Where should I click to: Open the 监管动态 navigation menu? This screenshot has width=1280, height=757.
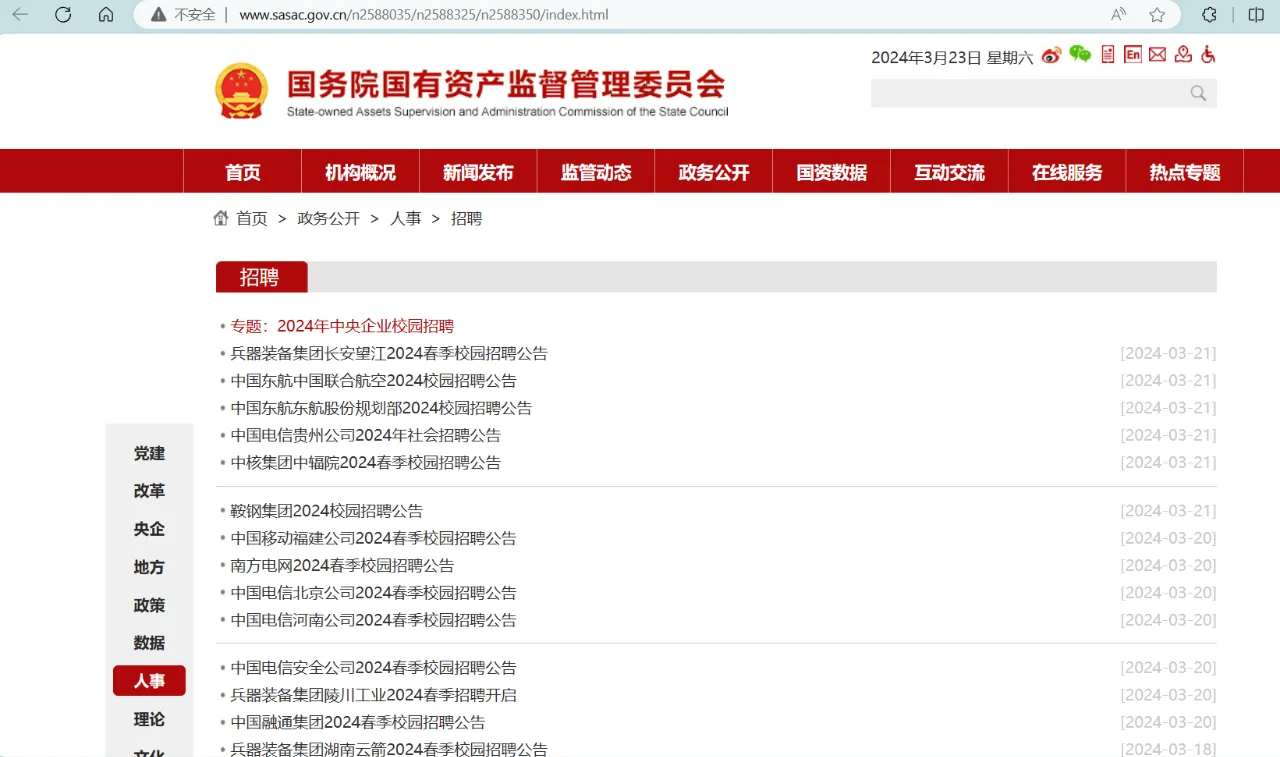coord(596,172)
